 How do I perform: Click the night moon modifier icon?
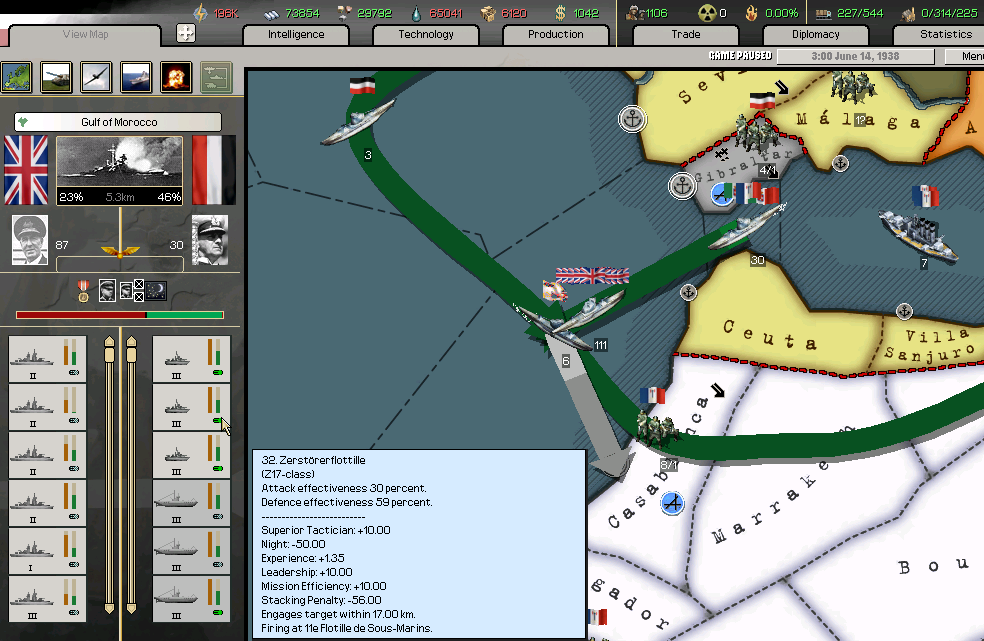156,291
